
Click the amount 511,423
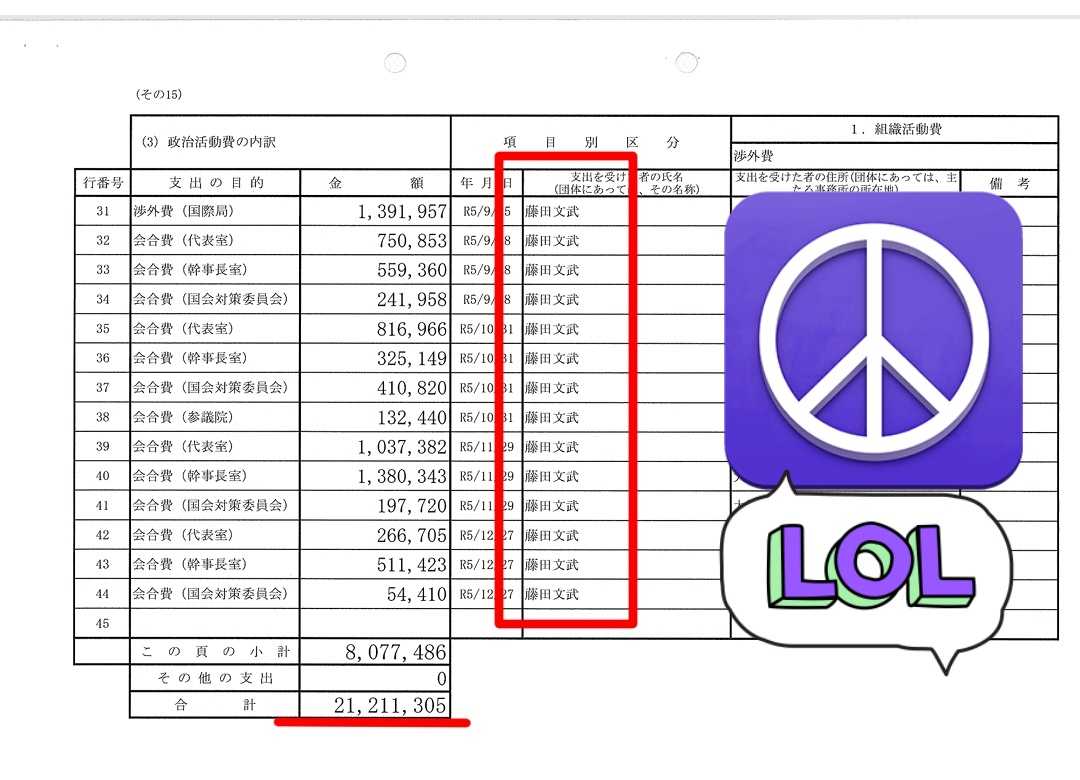(412, 565)
